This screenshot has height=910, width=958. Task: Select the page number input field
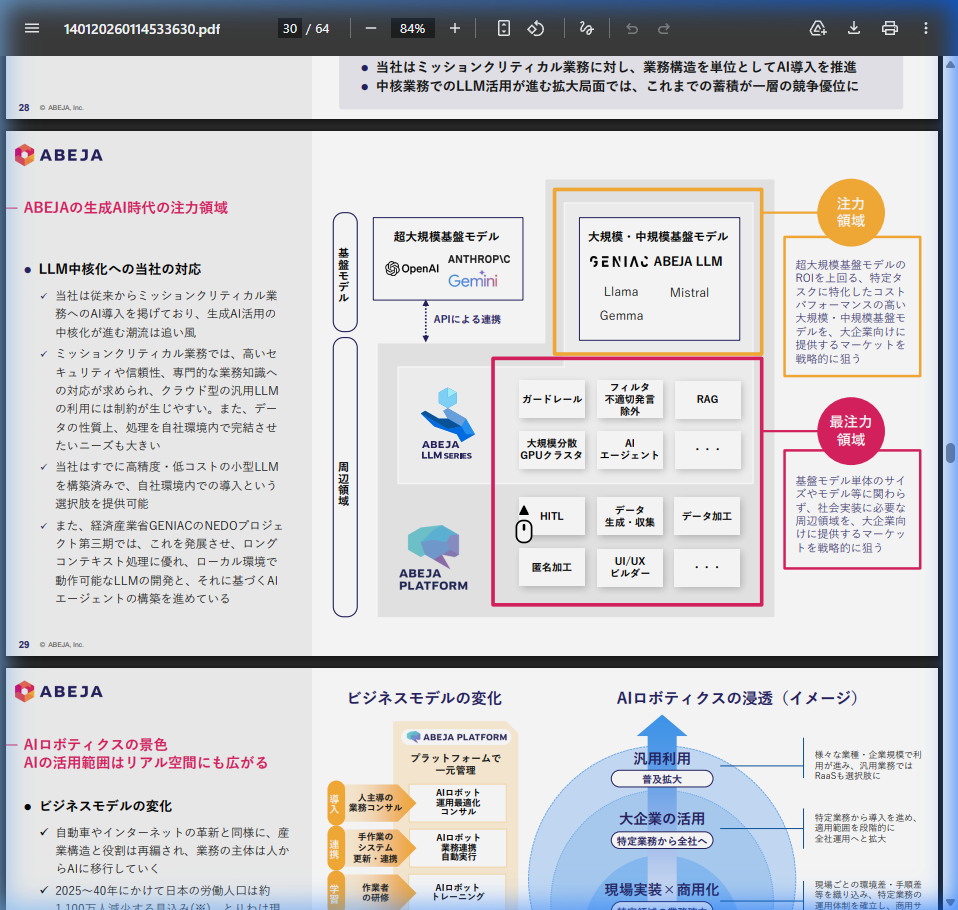(x=289, y=28)
